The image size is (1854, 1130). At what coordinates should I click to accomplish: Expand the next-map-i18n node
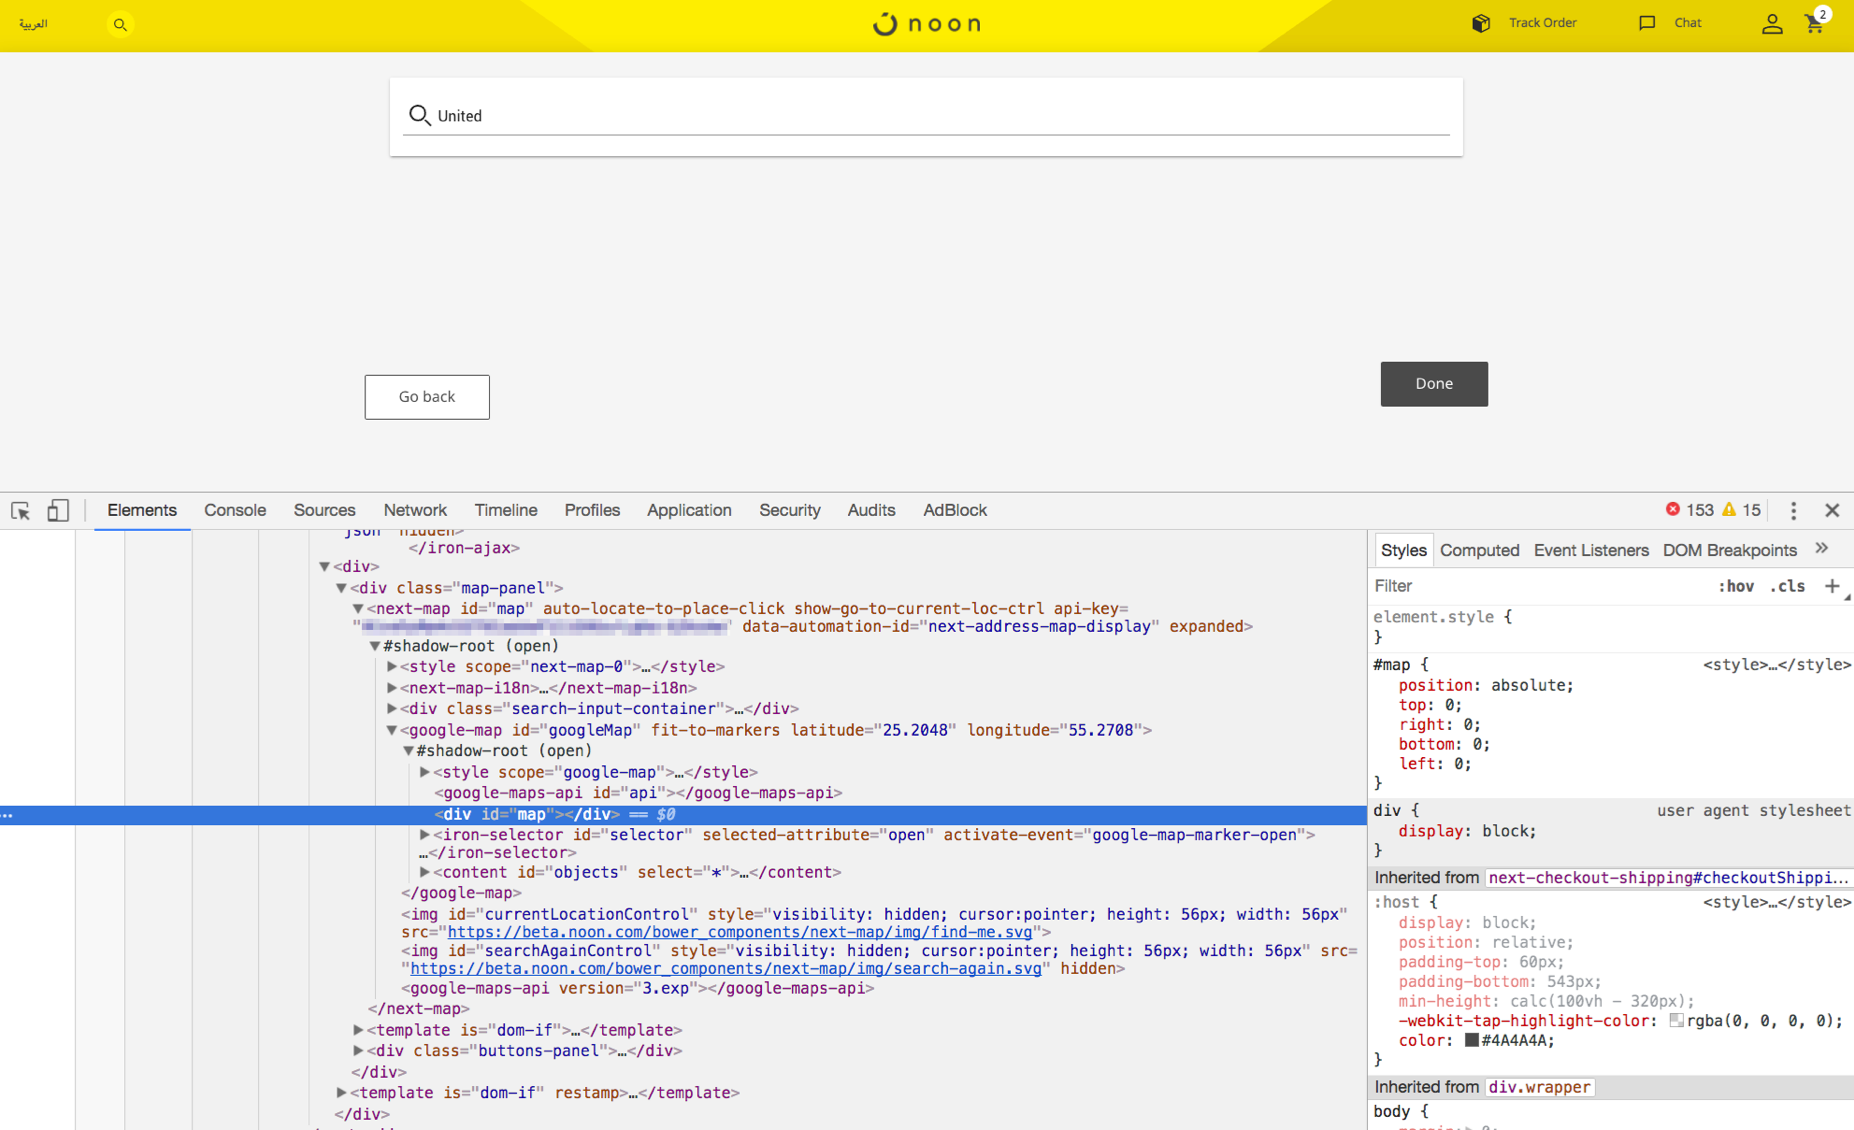pos(392,688)
